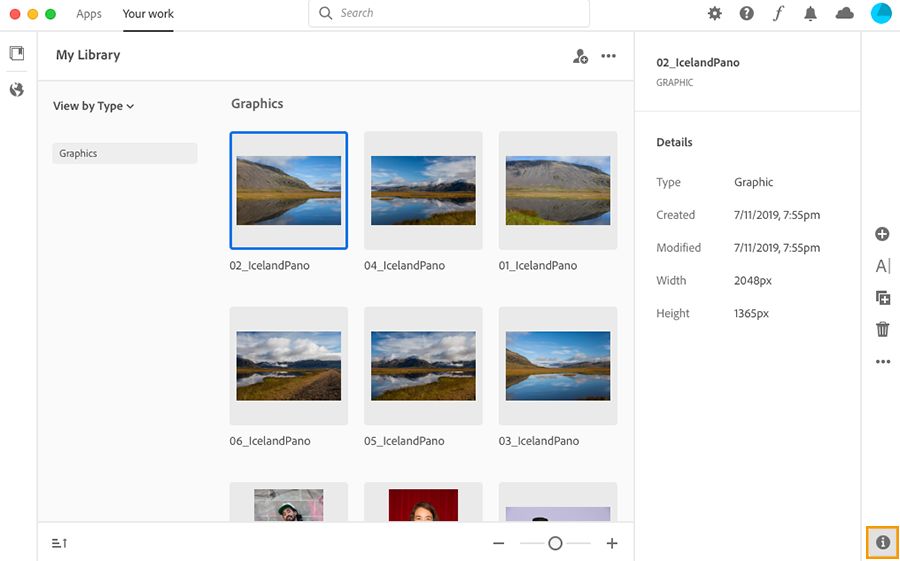Expand the View by Type dropdown
Screen dimensions: 900x561
[x=93, y=106]
